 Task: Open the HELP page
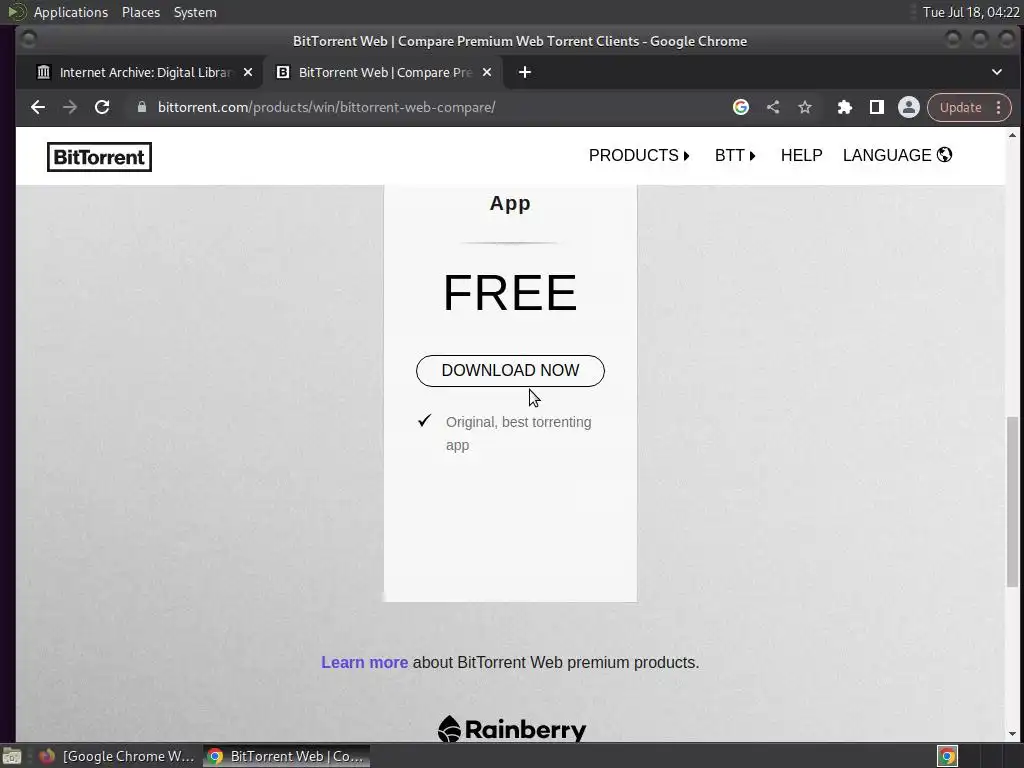pos(801,155)
